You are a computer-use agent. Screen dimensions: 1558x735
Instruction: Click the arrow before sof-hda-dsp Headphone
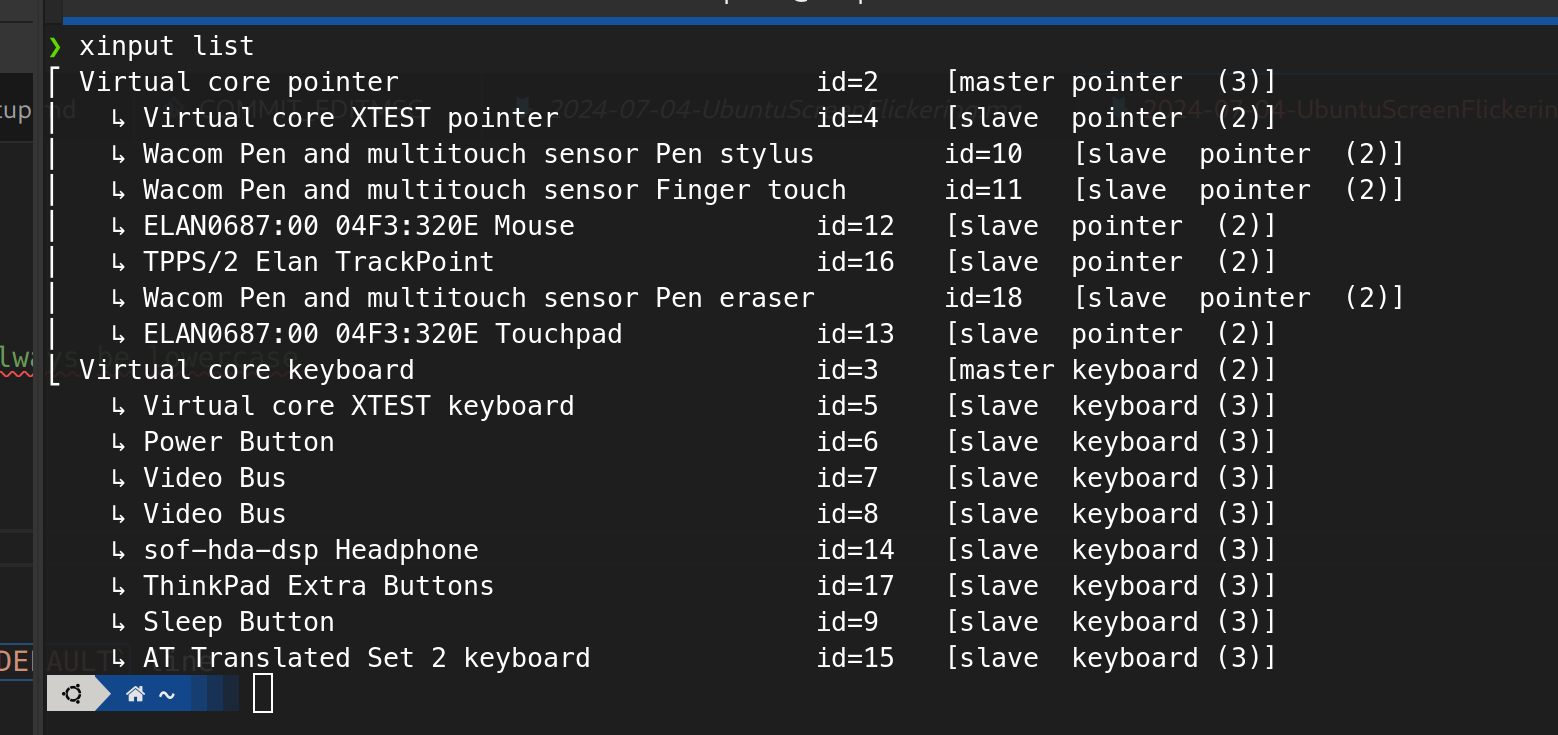point(119,551)
